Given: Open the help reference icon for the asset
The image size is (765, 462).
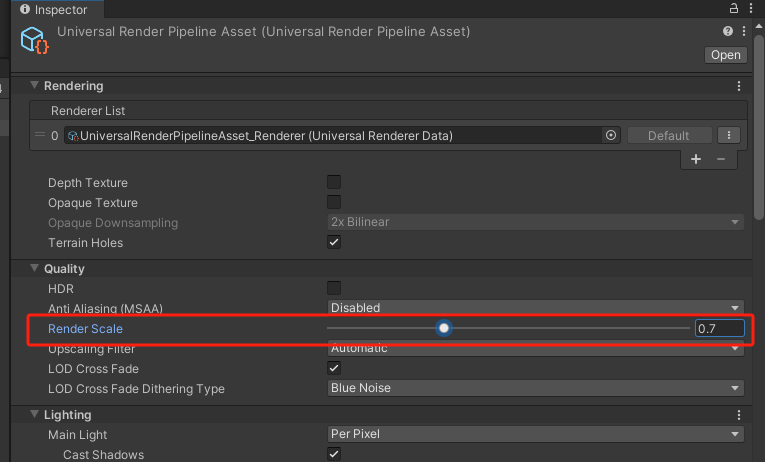Looking at the screenshot, I should (727, 33).
